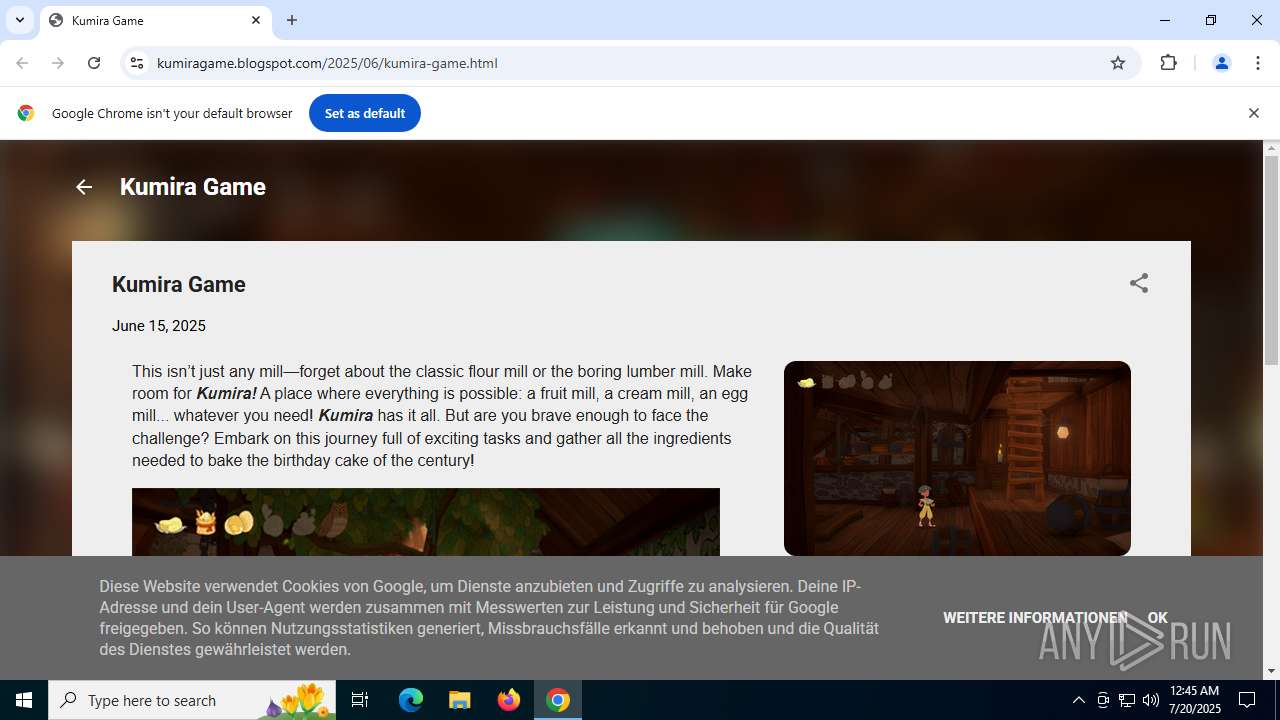The width and height of the screenshot is (1280, 720).
Task: Open the volume control tray icon
Action: (x=1151, y=700)
